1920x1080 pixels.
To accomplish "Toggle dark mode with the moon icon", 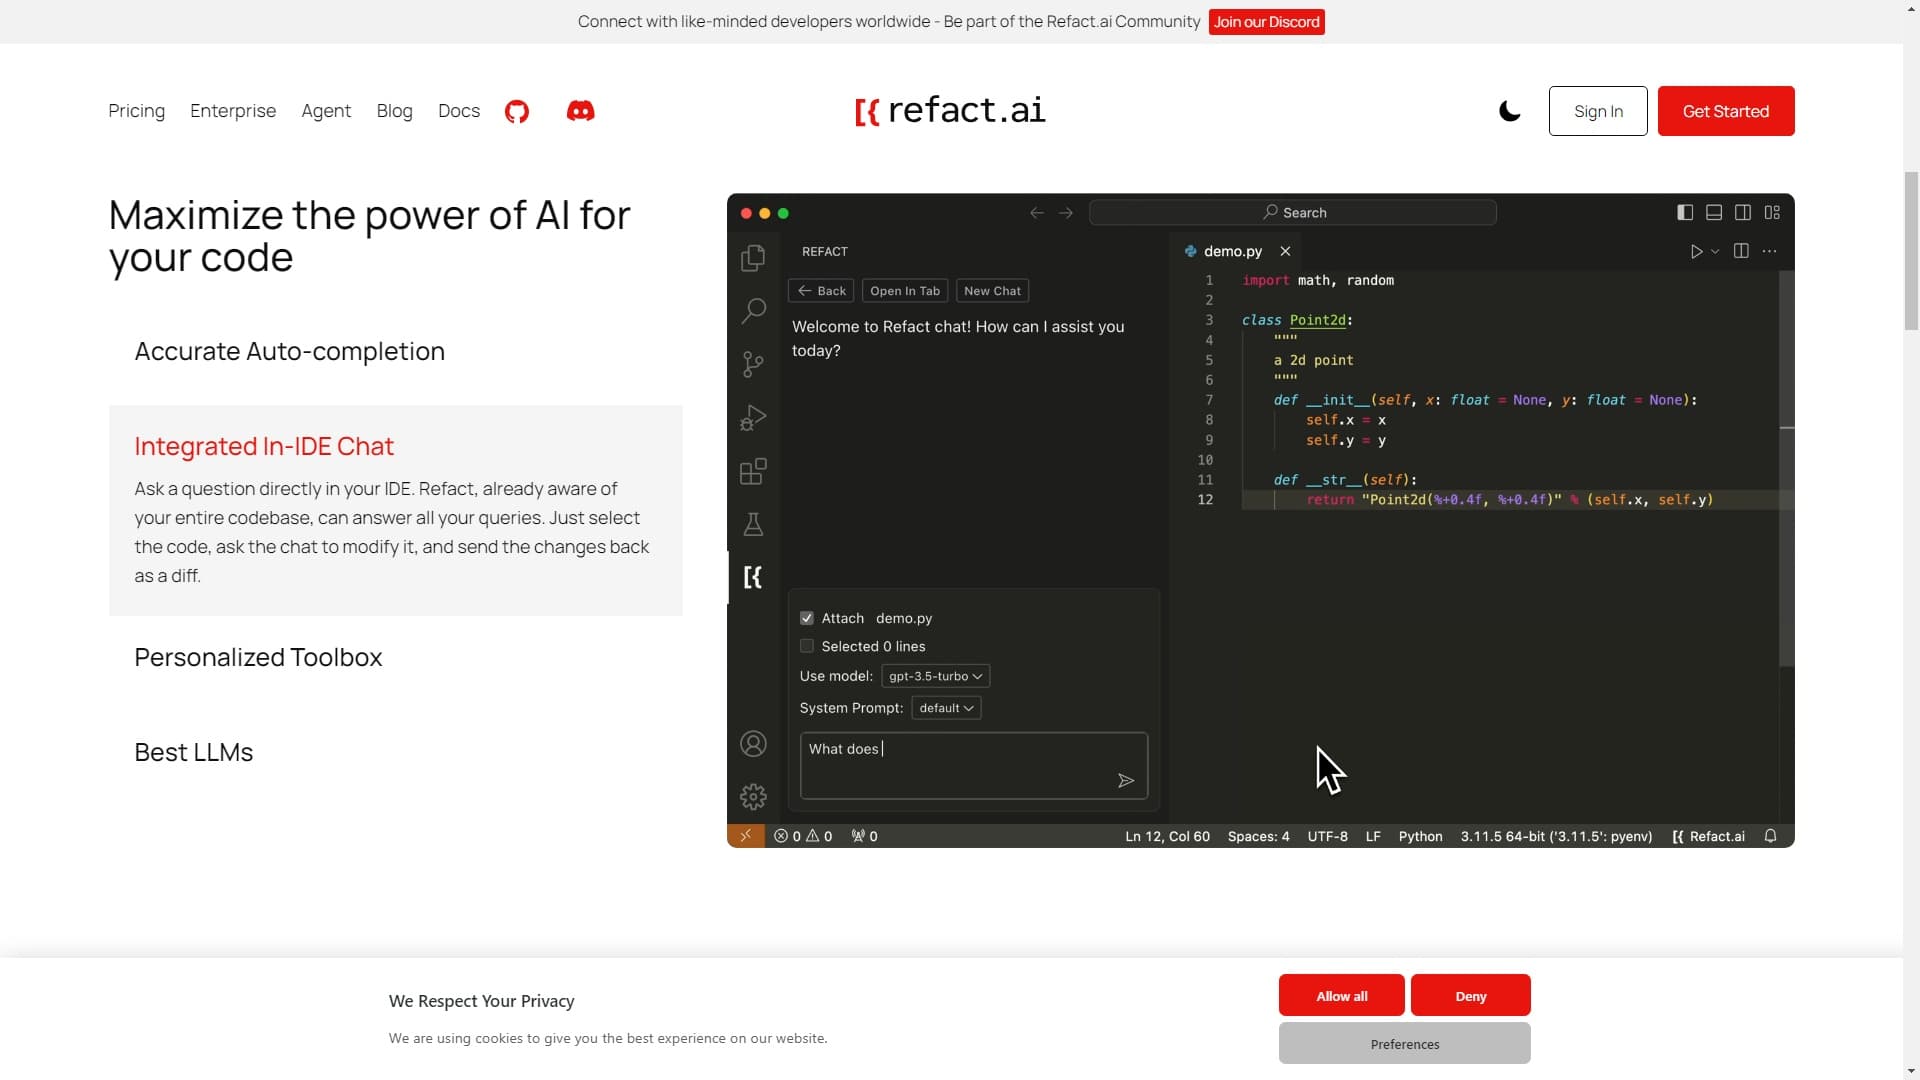I will point(1509,111).
